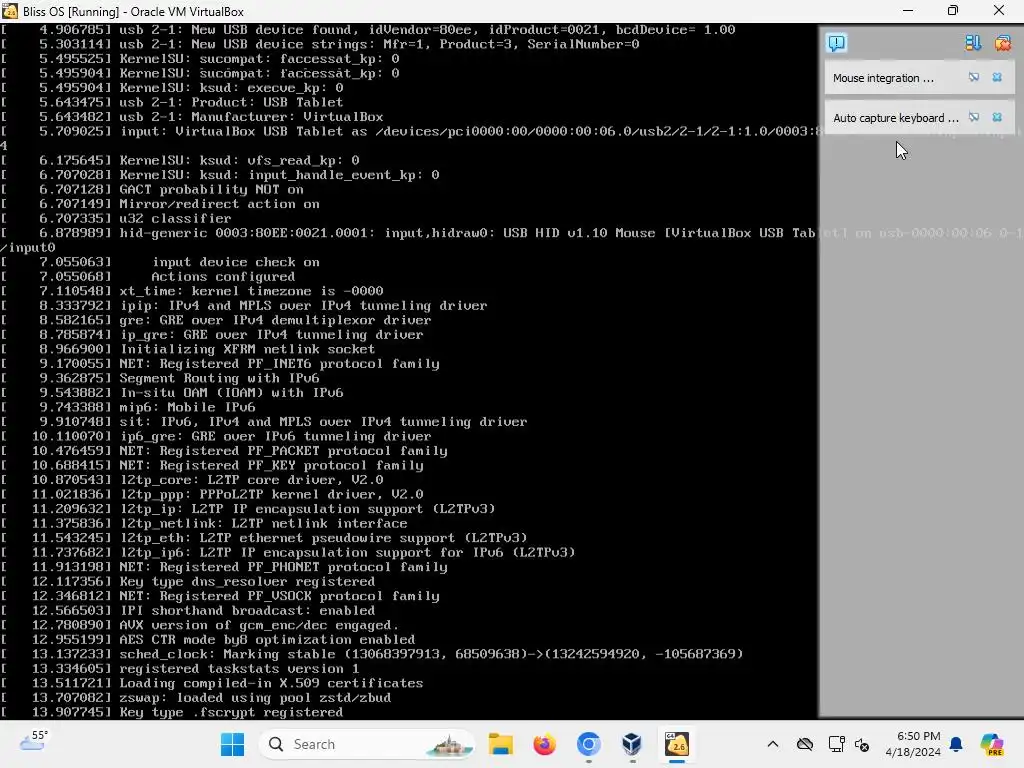Click the VirtualBox window title bar icon
1024x768 pixels.
(10, 11)
